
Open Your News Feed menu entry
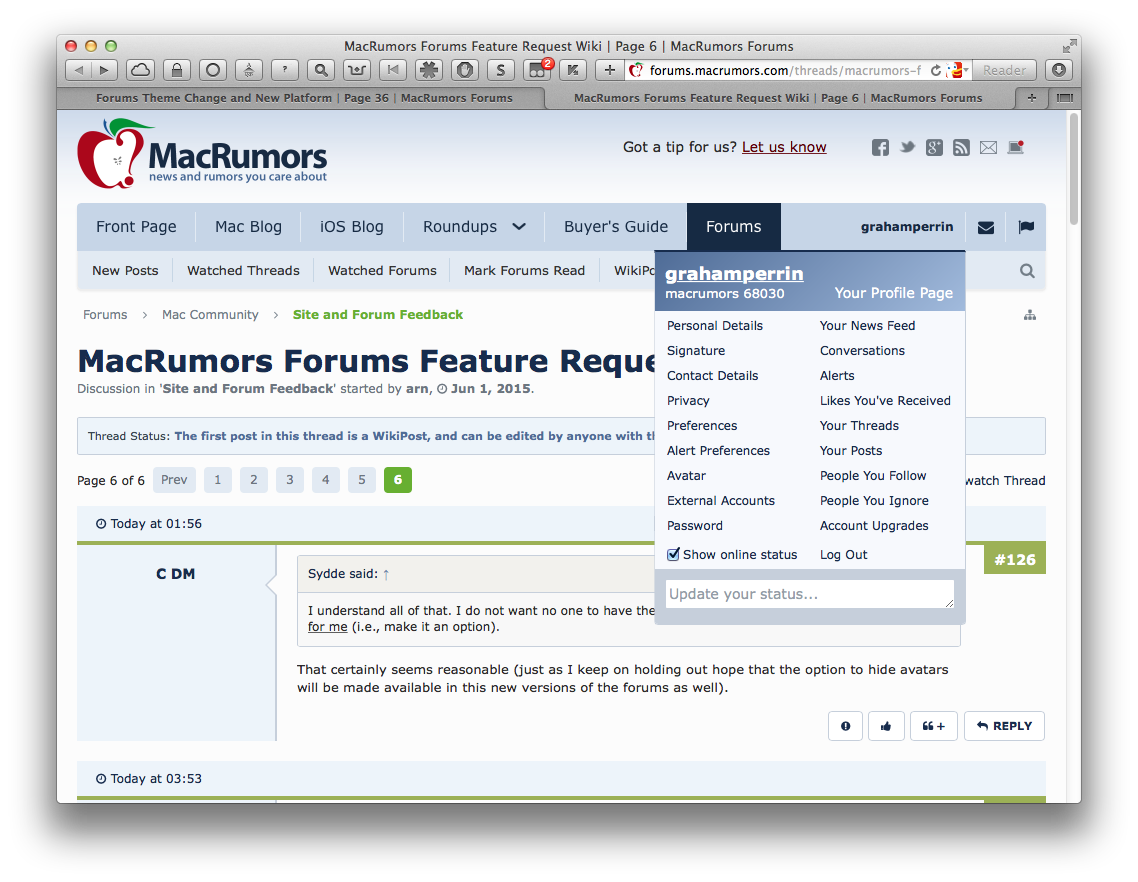[867, 326]
